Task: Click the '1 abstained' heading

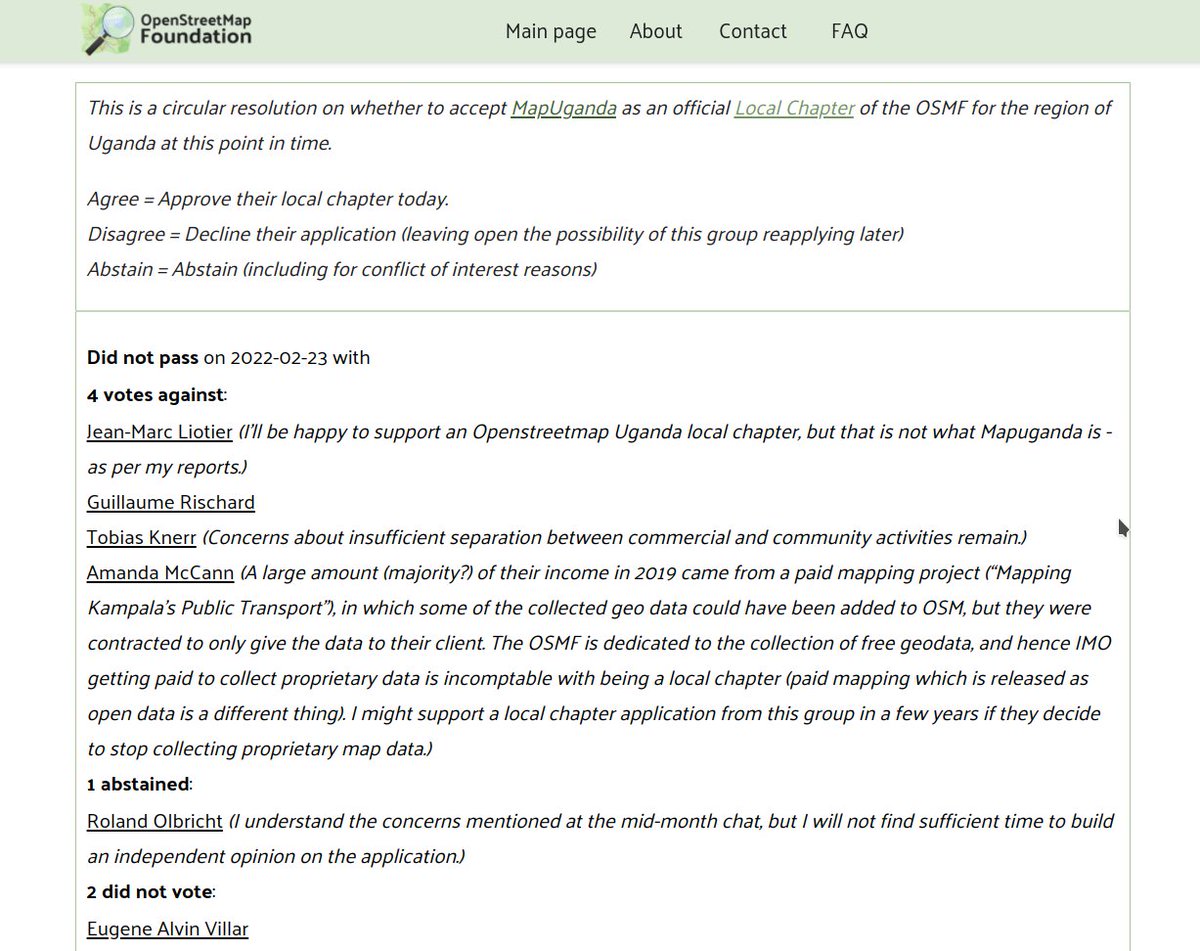Action: pos(138,785)
